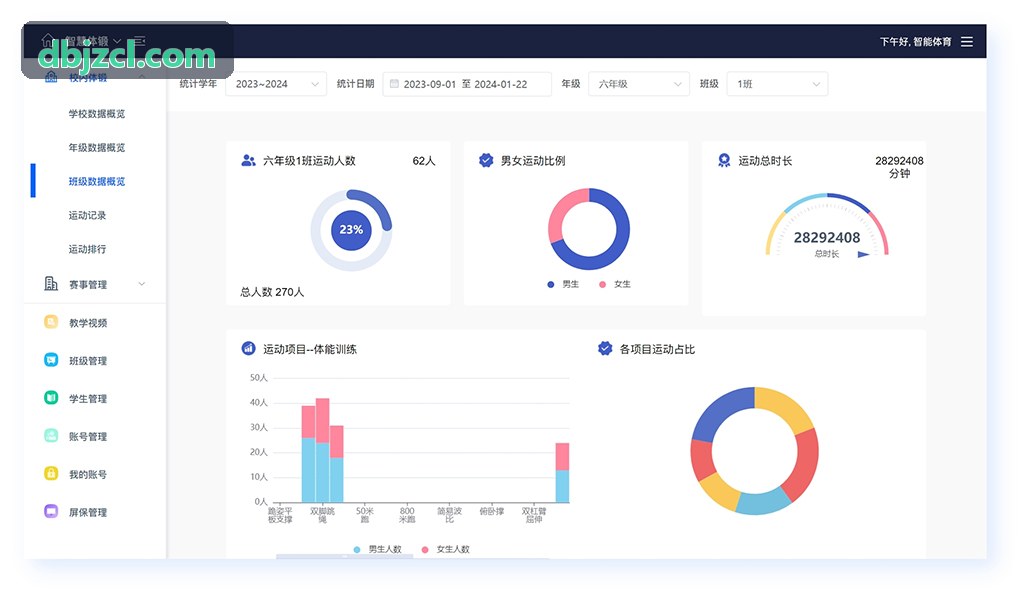This screenshot has height=600, width=1029.
Task: Click the 62人 count value
Action: [424, 161]
